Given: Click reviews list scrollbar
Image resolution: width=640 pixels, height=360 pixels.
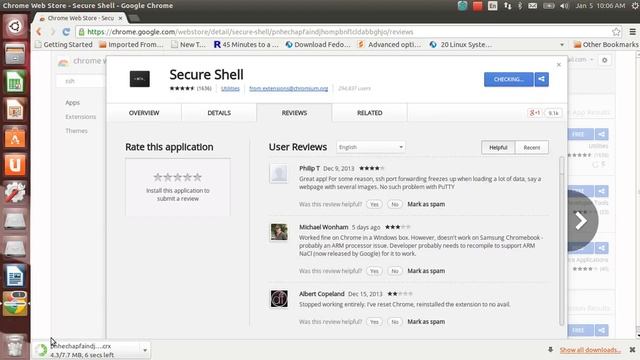Looking at the screenshot, I should tap(562, 241).
